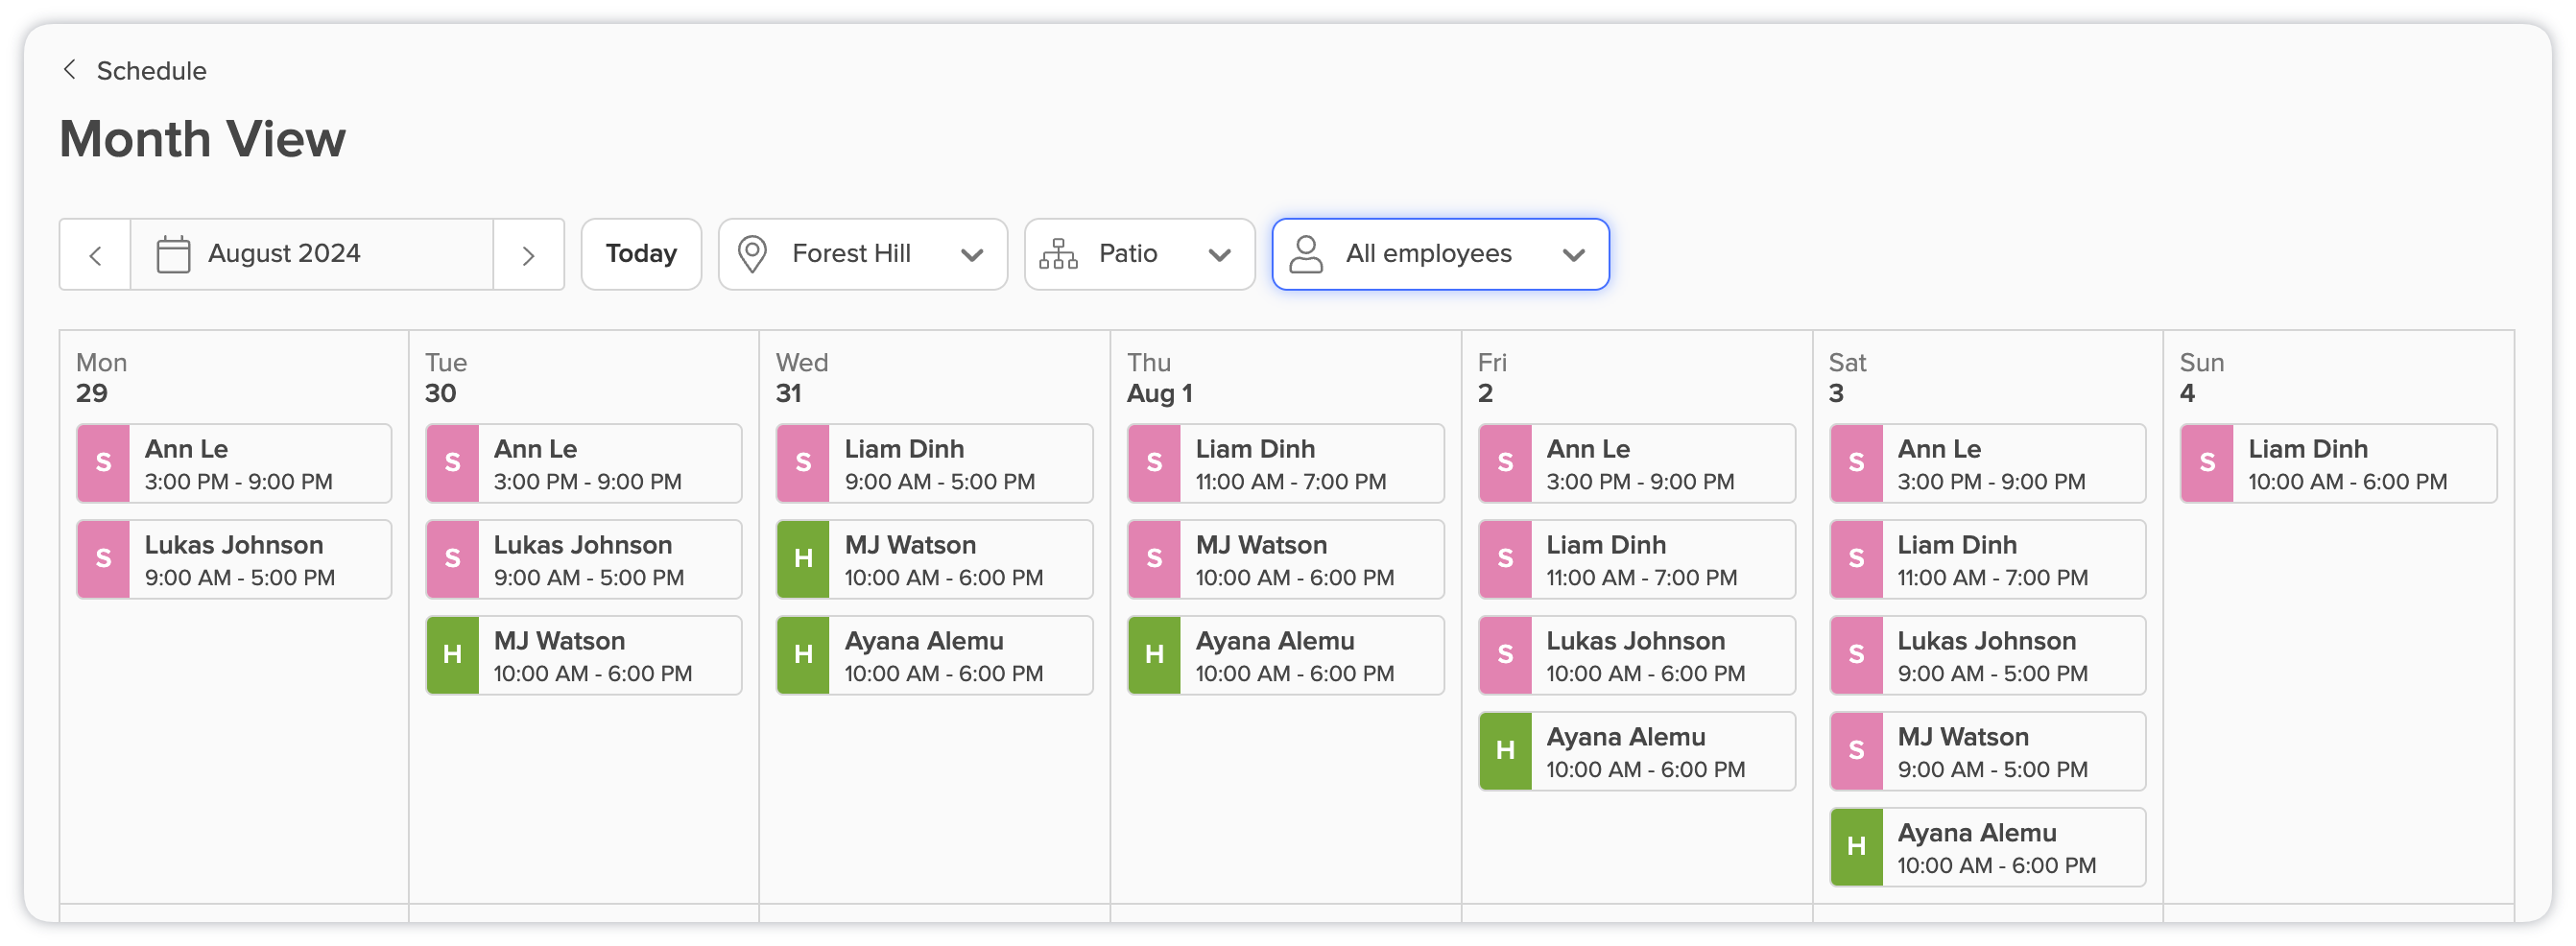Screen dimensions: 2576x946
Task: Select the Thu Aug 1 day header
Action: (1160, 378)
